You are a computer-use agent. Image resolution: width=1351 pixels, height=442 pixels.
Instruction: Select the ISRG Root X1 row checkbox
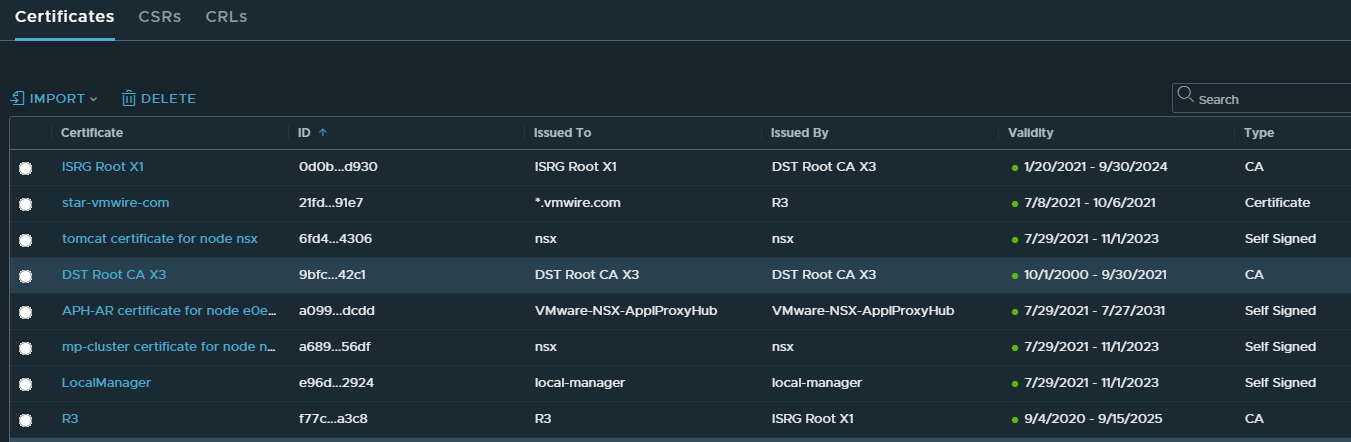tap(25, 168)
